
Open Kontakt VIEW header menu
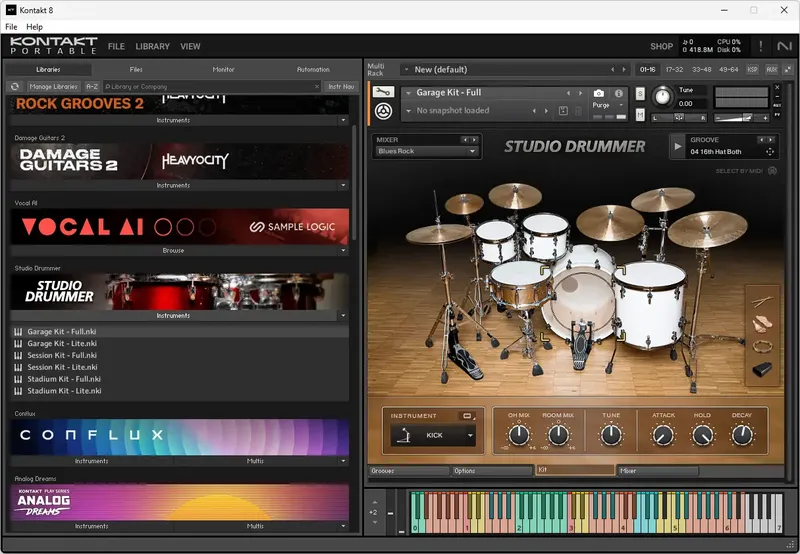coord(190,46)
